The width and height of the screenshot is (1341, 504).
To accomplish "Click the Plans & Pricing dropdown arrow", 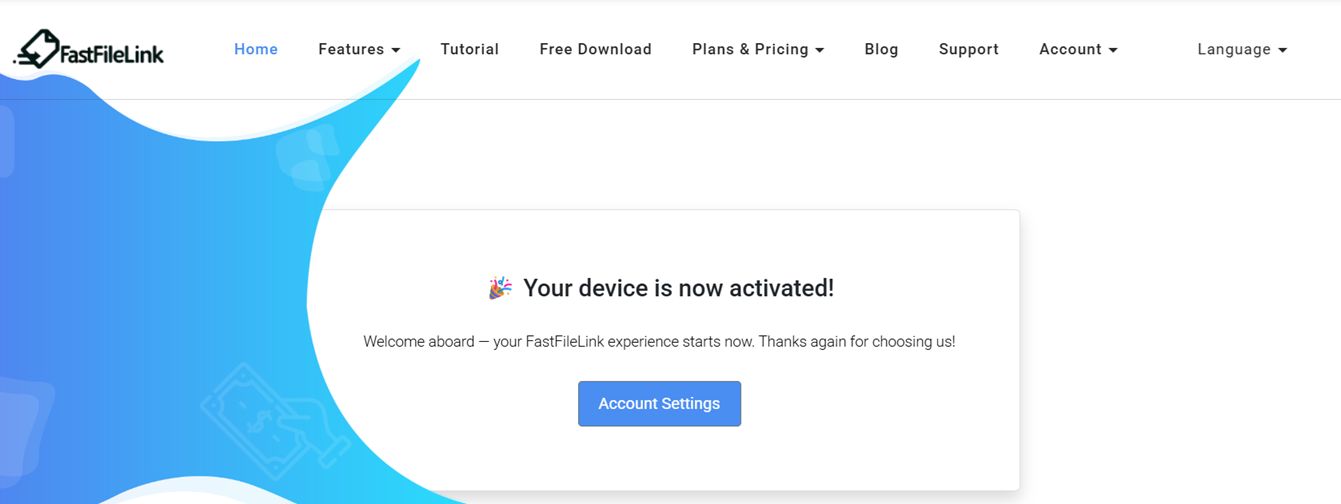I will pos(820,50).
